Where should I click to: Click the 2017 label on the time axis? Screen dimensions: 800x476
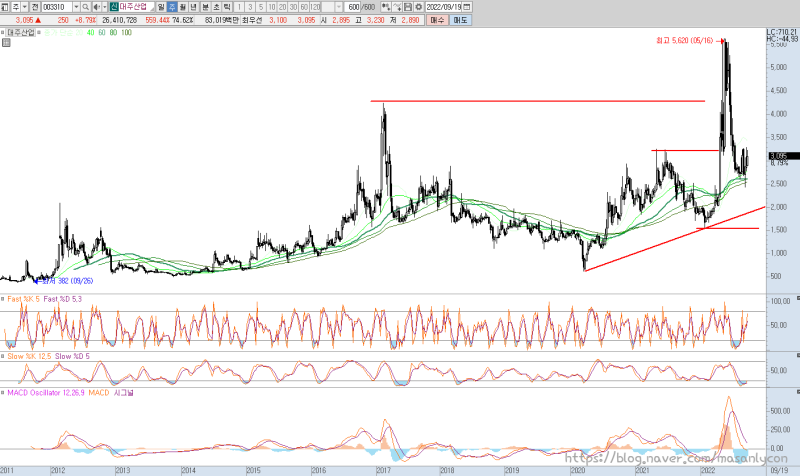(383, 470)
